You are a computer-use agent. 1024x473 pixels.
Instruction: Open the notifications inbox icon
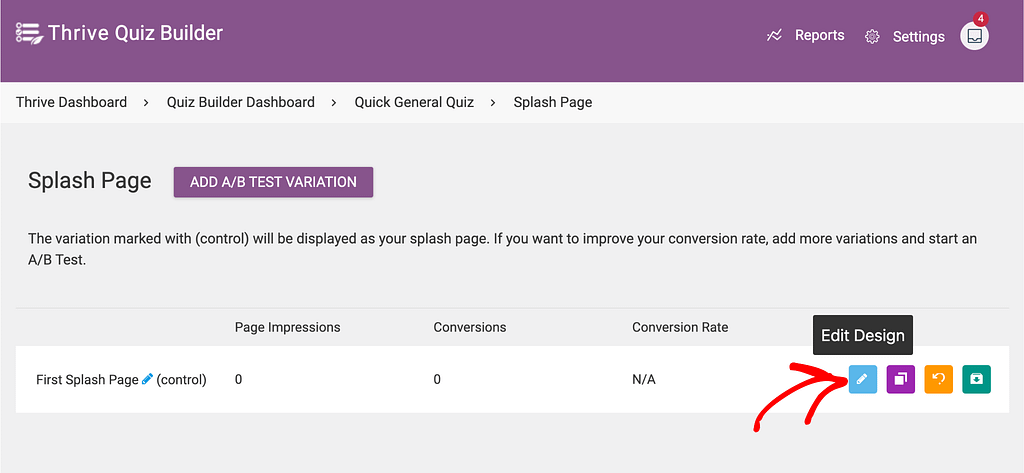pos(974,36)
